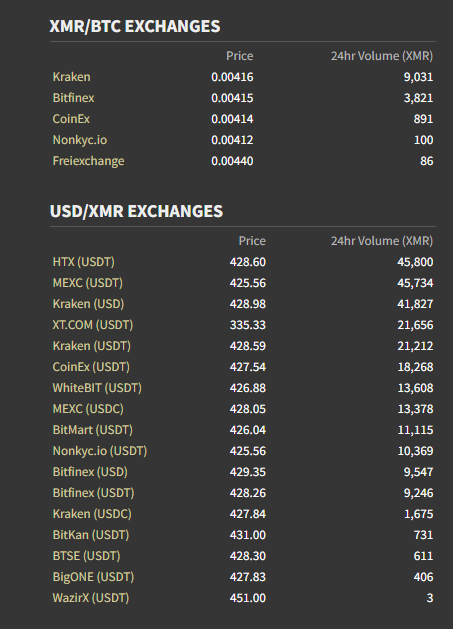This screenshot has width=453, height=629.
Task: Open the XT.COM (USDT) link
Action: (93, 325)
